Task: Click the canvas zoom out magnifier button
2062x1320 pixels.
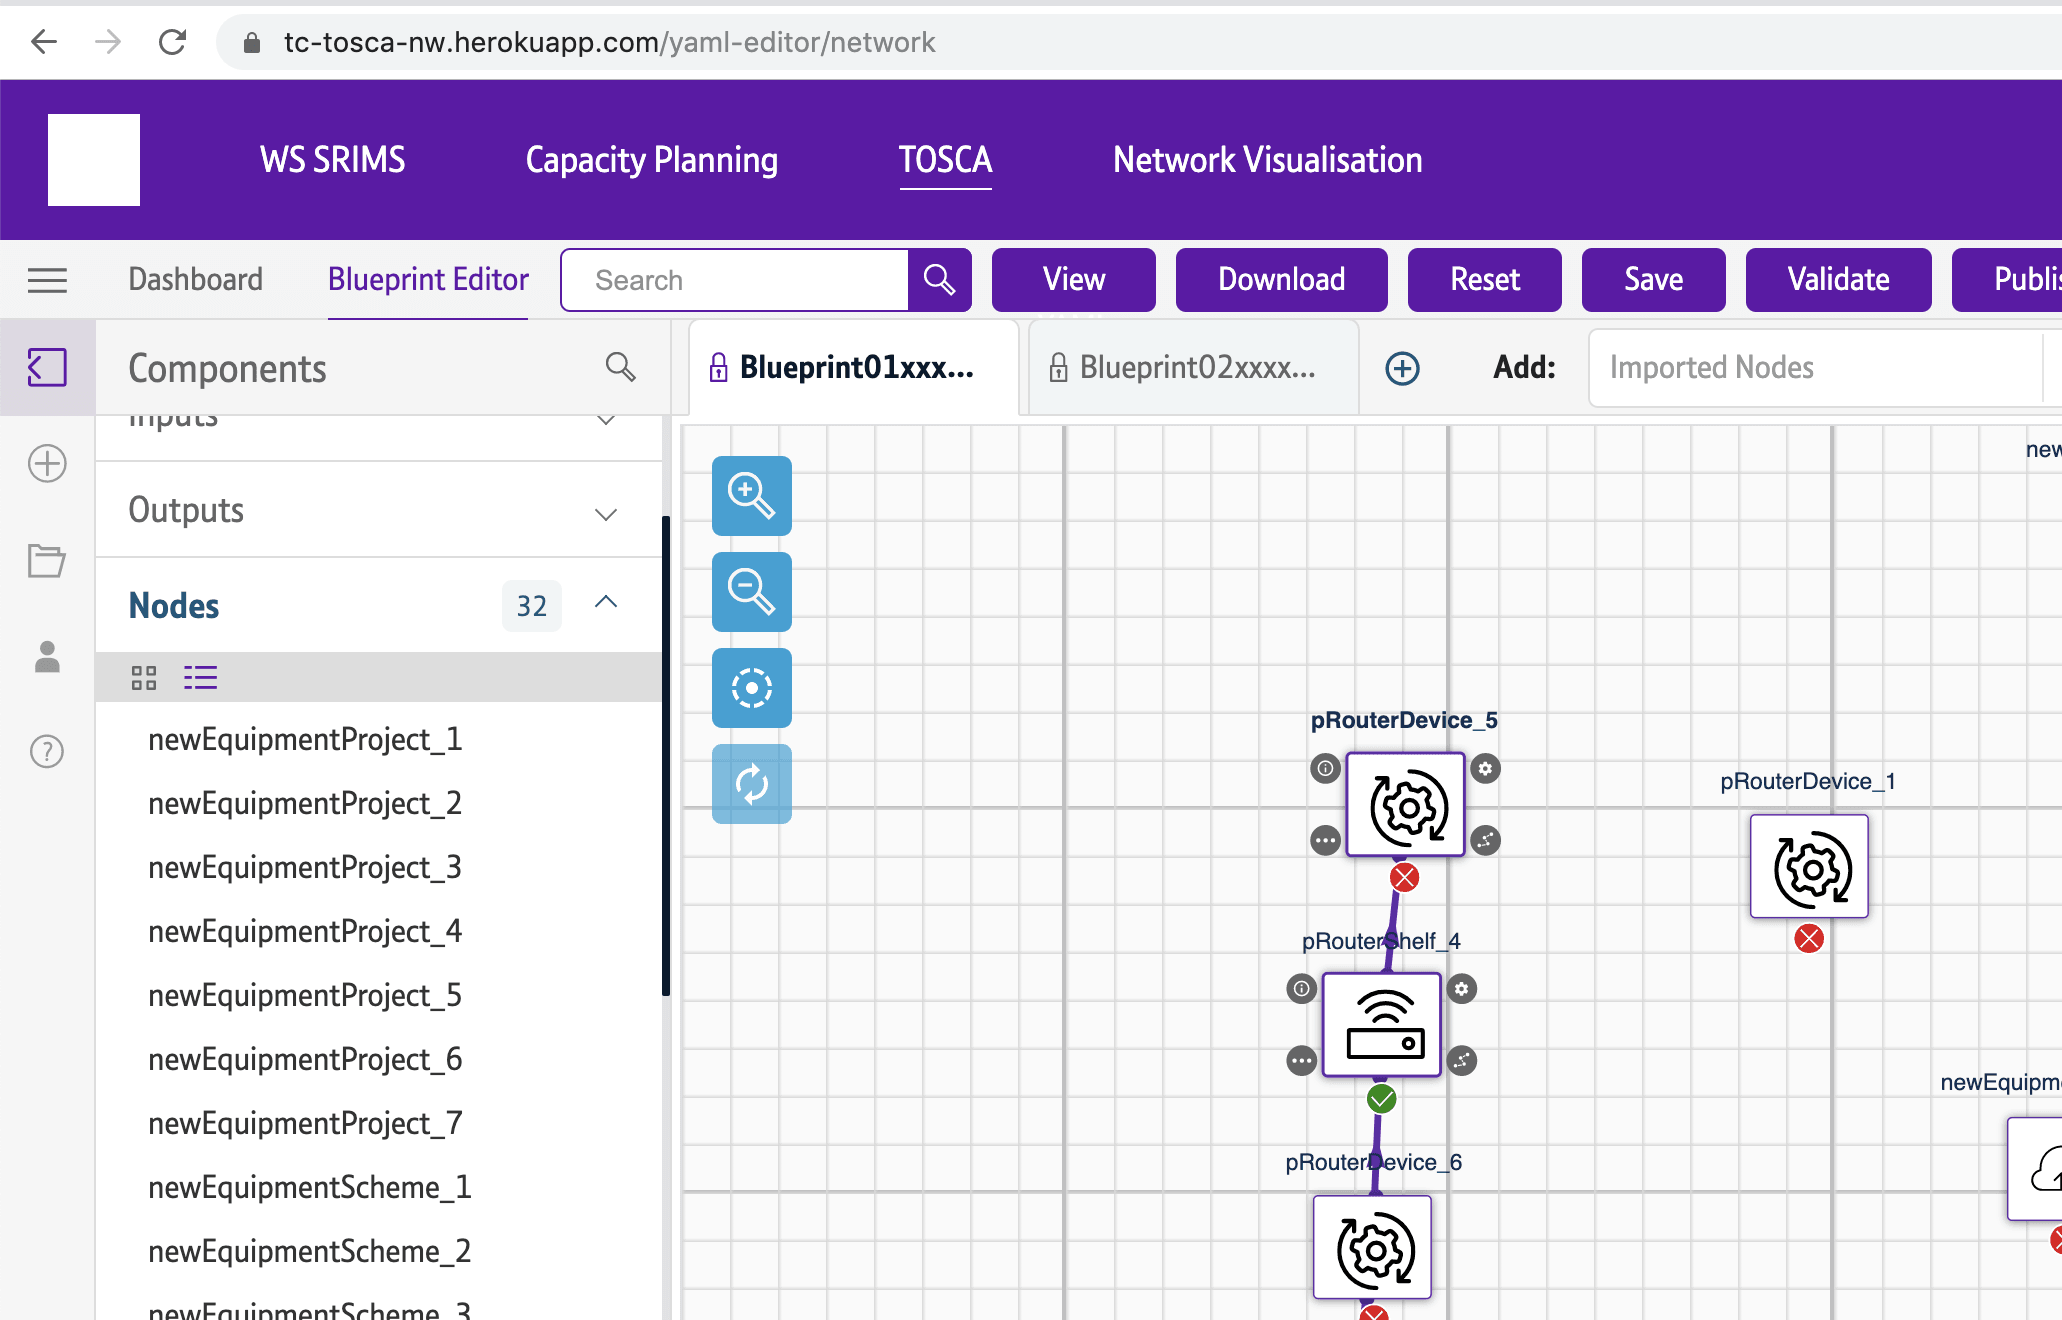Action: 751,592
